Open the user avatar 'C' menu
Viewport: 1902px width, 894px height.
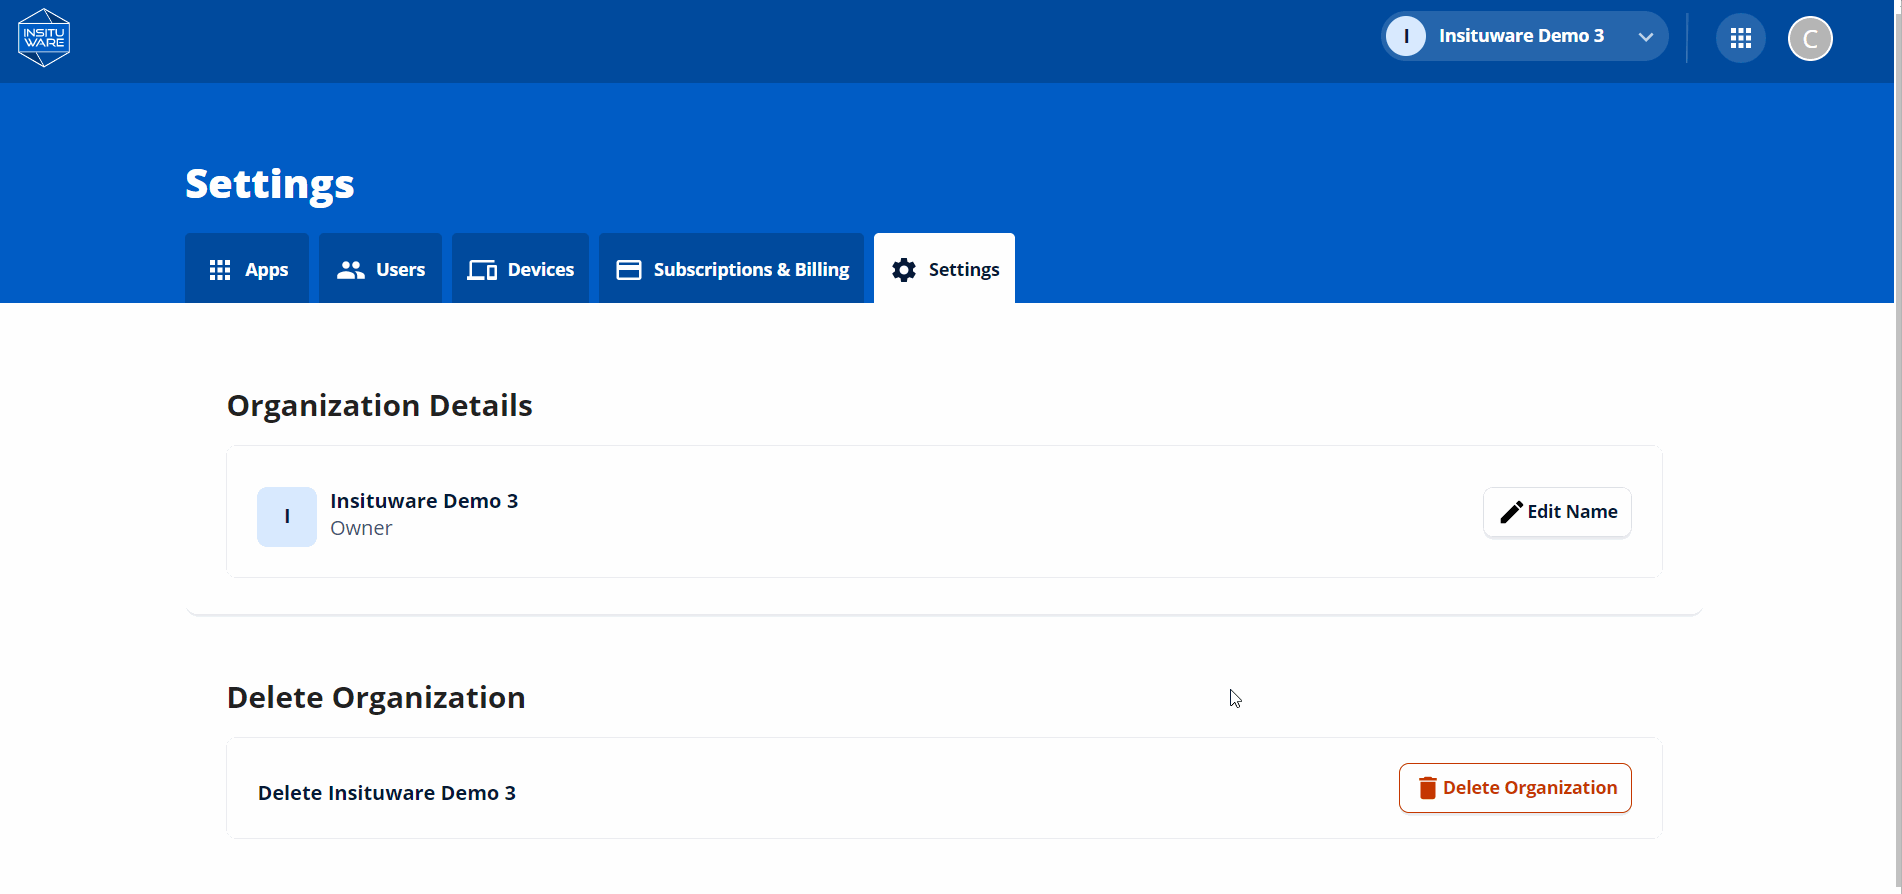point(1810,39)
